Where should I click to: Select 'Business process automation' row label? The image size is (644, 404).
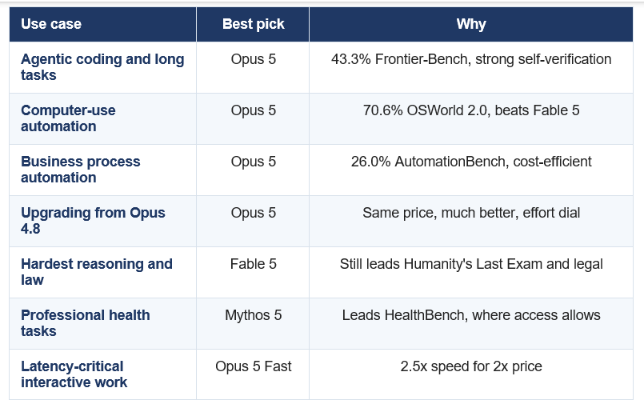coord(80,170)
